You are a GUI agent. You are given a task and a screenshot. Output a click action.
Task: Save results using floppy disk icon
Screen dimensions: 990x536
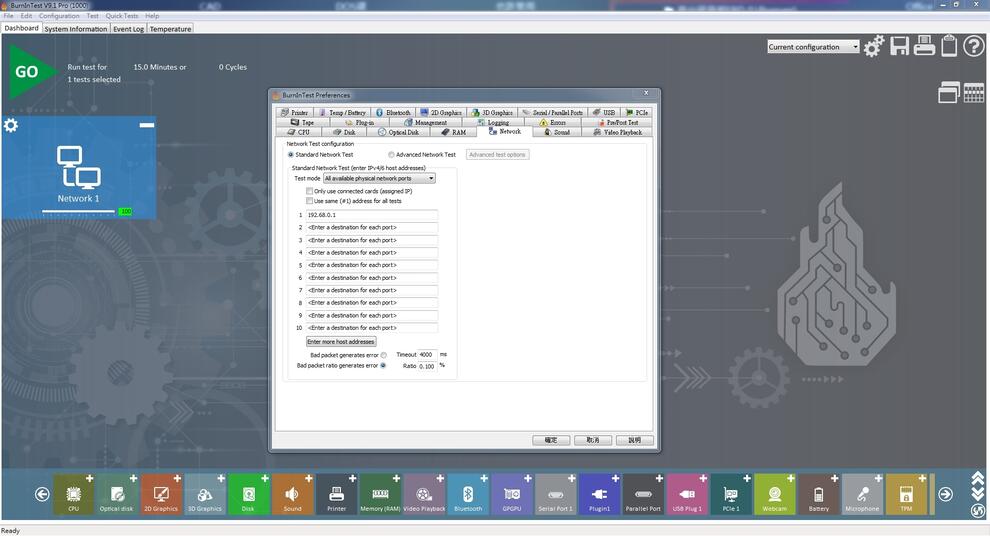click(x=899, y=46)
